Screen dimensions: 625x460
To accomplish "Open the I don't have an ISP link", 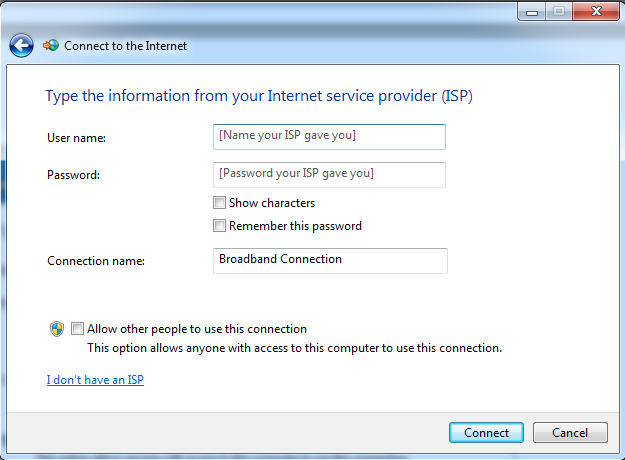I will coord(95,380).
